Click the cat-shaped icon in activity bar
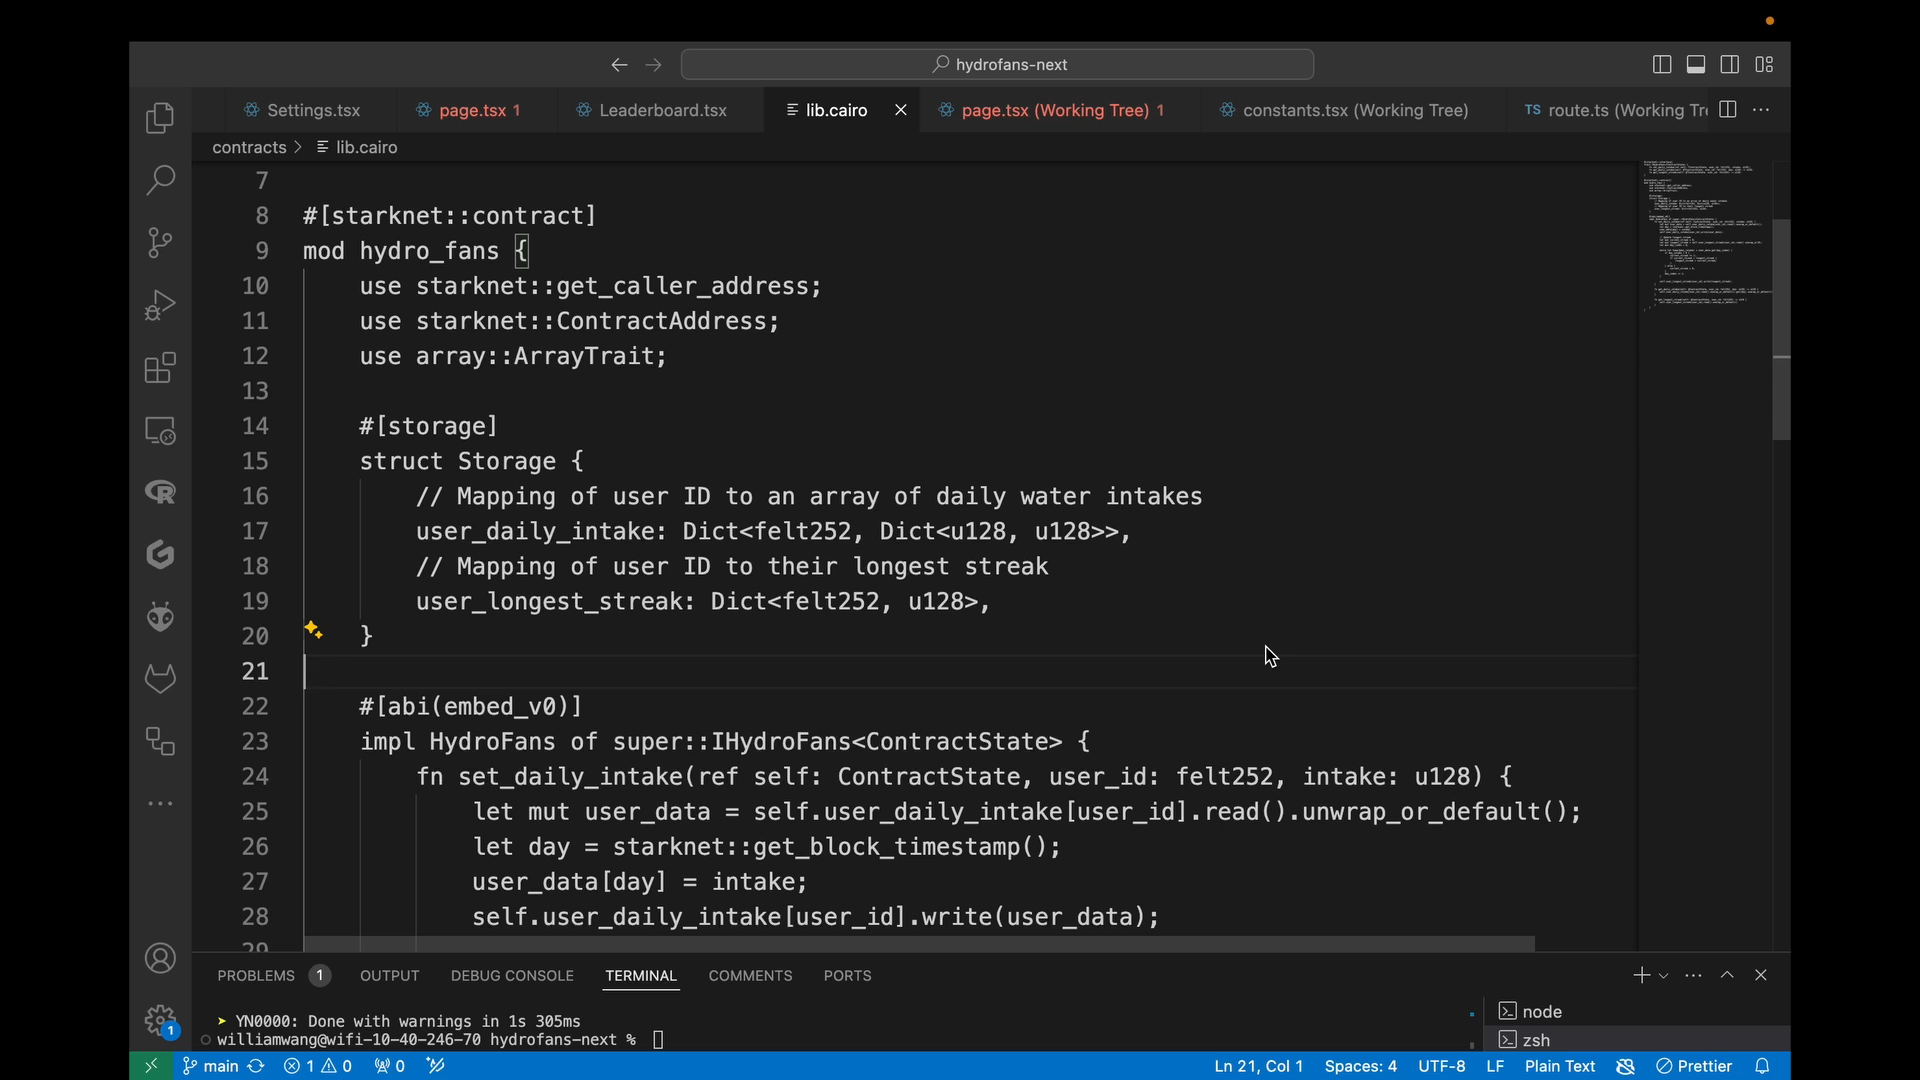1920x1080 pixels. click(x=160, y=679)
